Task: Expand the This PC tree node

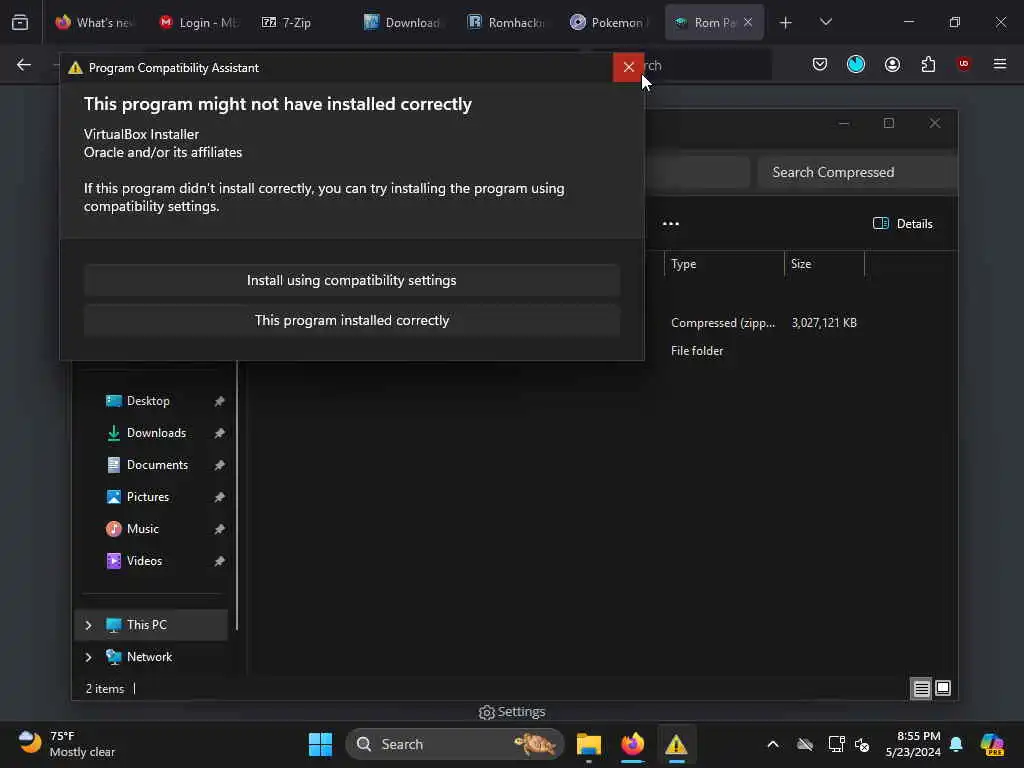Action: pyautogui.click(x=88, y=625)
